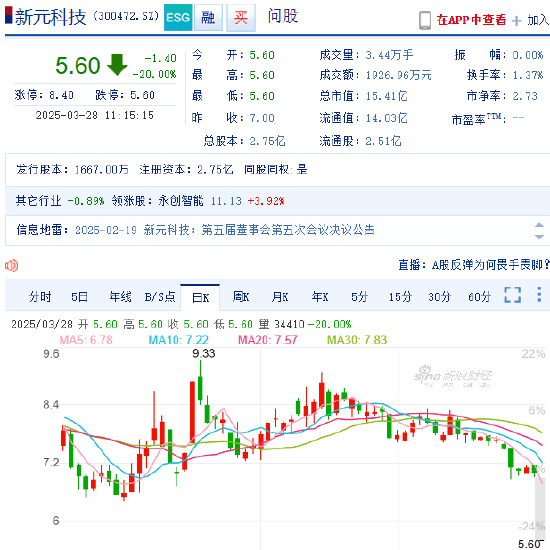Click the phone icon beside 在APP中查看
Viewport: 550px width, 550px height.
click(x=425, y=20)
